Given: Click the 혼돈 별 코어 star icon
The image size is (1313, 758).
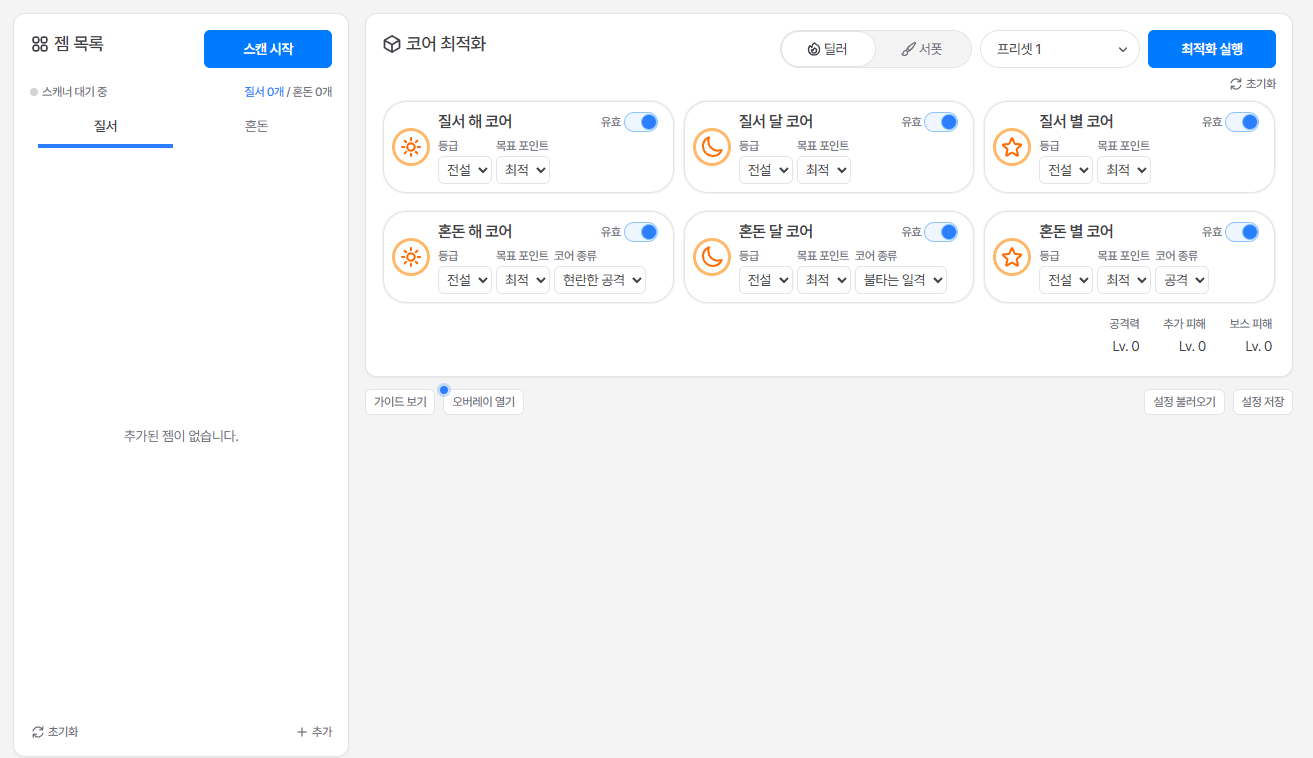Looking at the screenshot, I should pos(1011,257).
